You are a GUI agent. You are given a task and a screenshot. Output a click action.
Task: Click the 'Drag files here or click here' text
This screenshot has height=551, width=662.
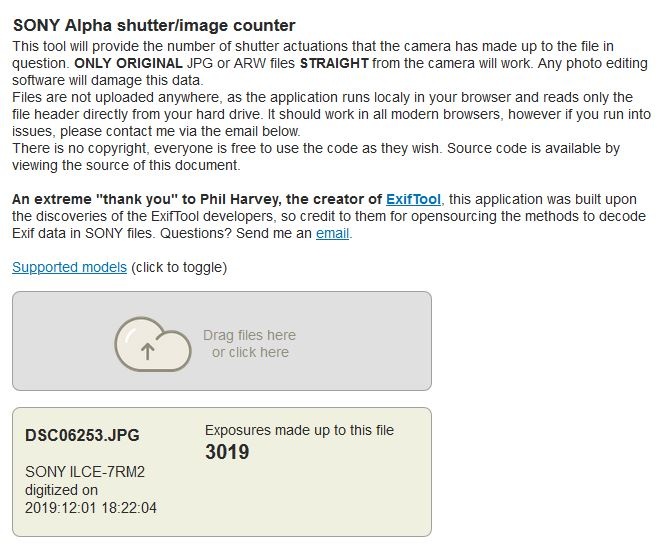click(x=249, y=343)
